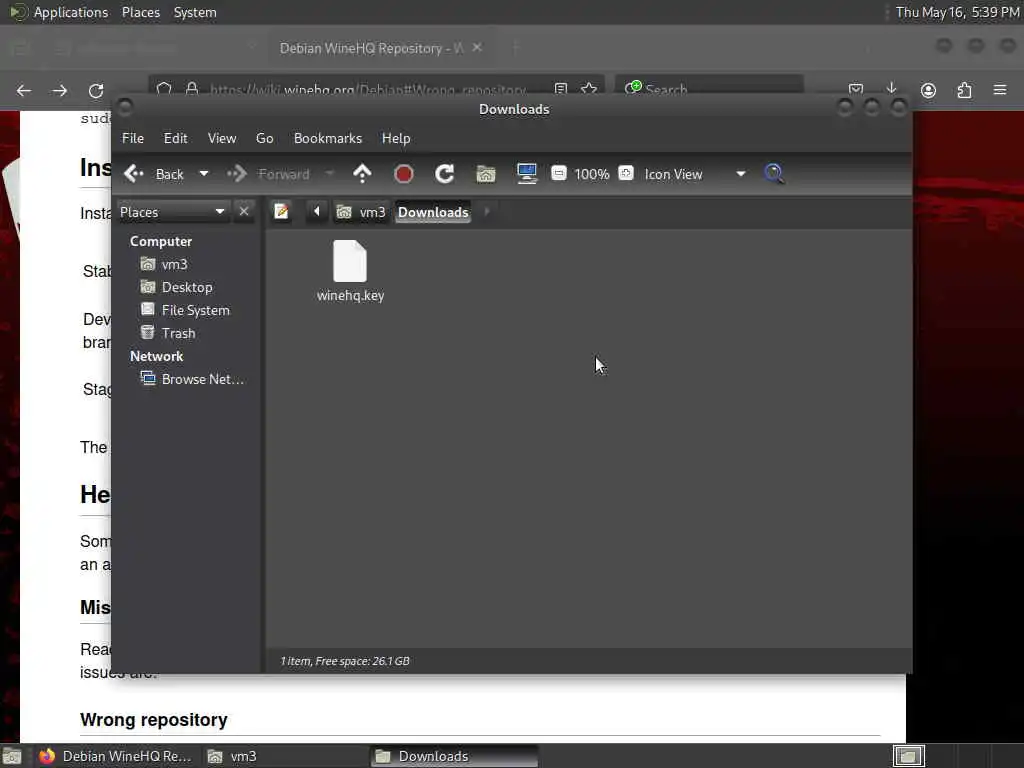Close the Places side pane
Image resolution: width=1024 pixels, height=768 pixels.
tap(244, 212)
